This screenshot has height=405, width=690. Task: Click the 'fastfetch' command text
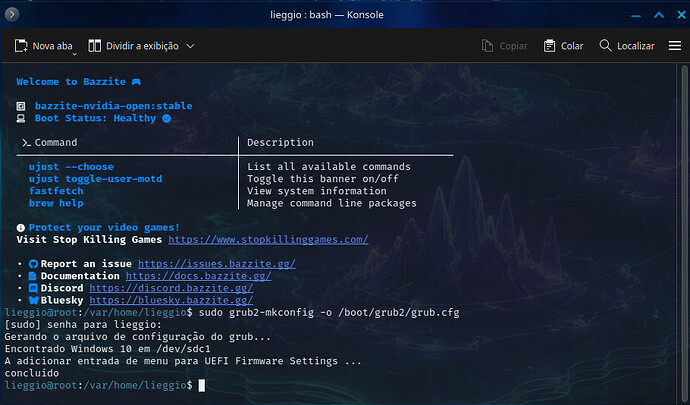click(56, 191)
